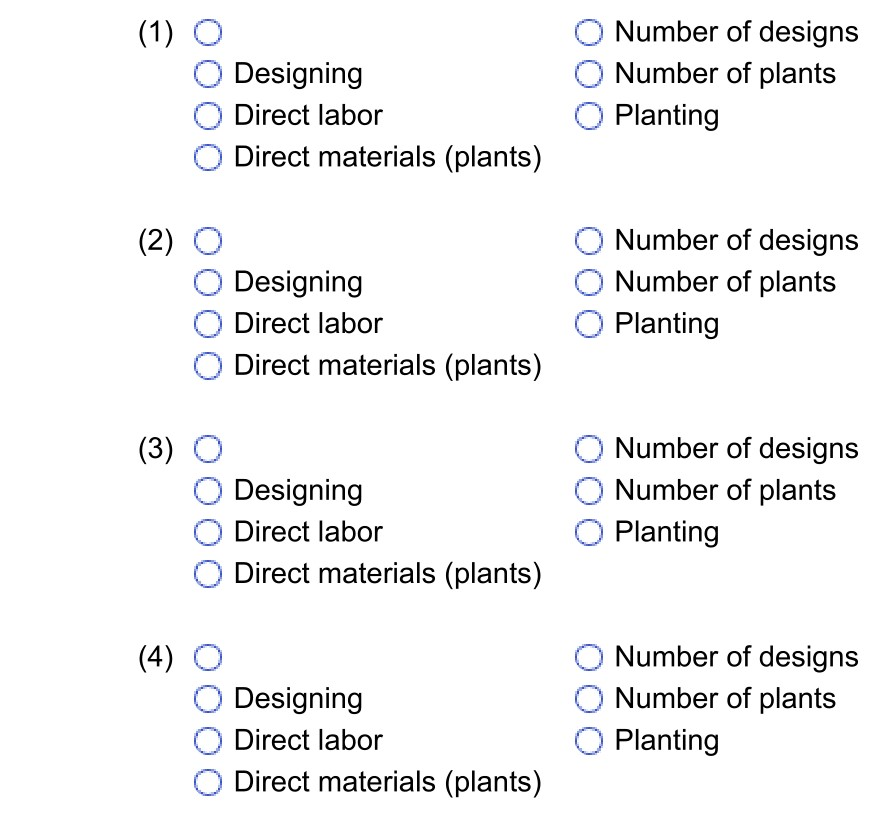This screenshot has width=885, height=826.
Task: Select Direct materials (plants) in question 1
Action: point(208,157)
